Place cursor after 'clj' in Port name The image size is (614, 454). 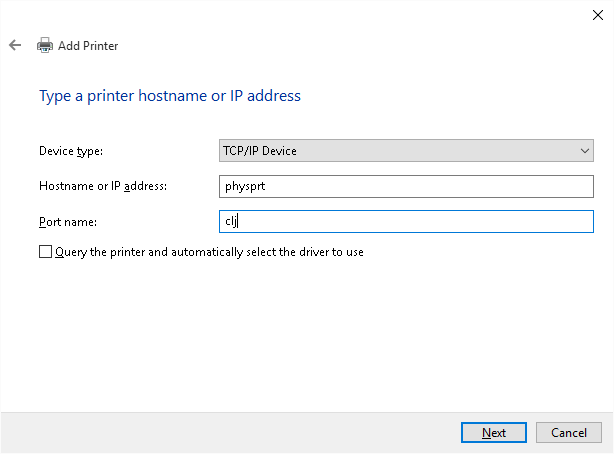coord(236,221)
